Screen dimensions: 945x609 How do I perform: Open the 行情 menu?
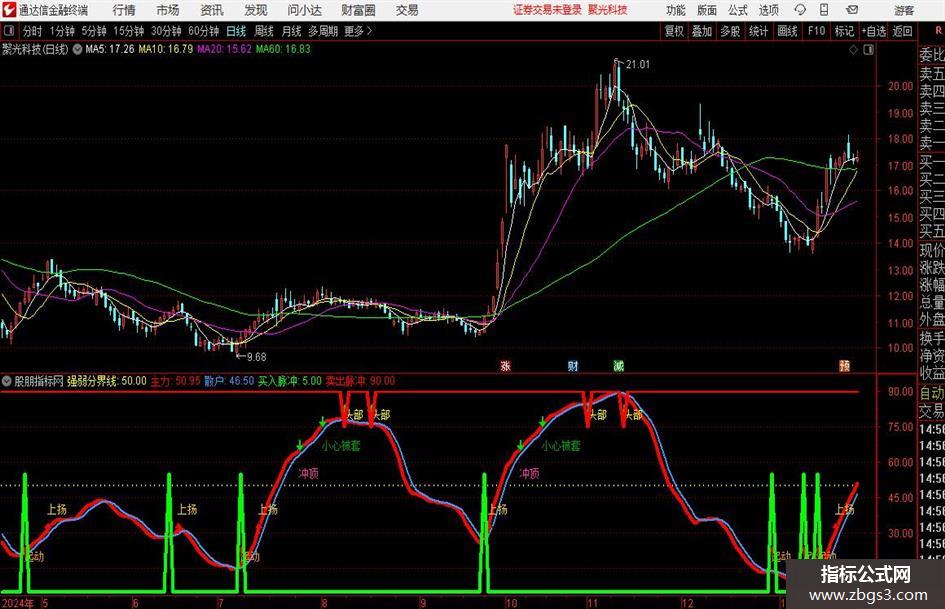124,10
